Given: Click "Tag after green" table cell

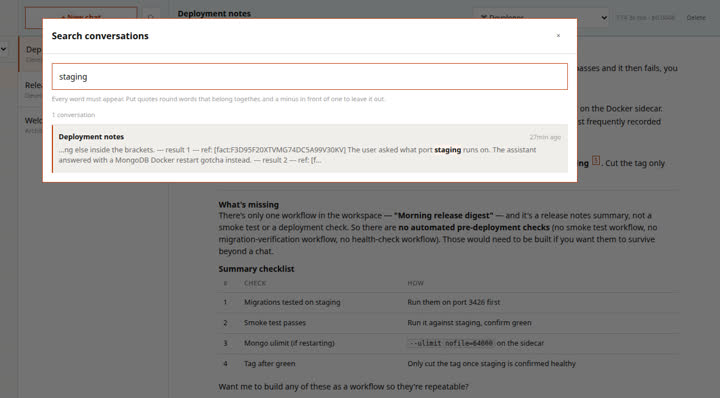Looking at the screenshot, I should click(270, 364).
